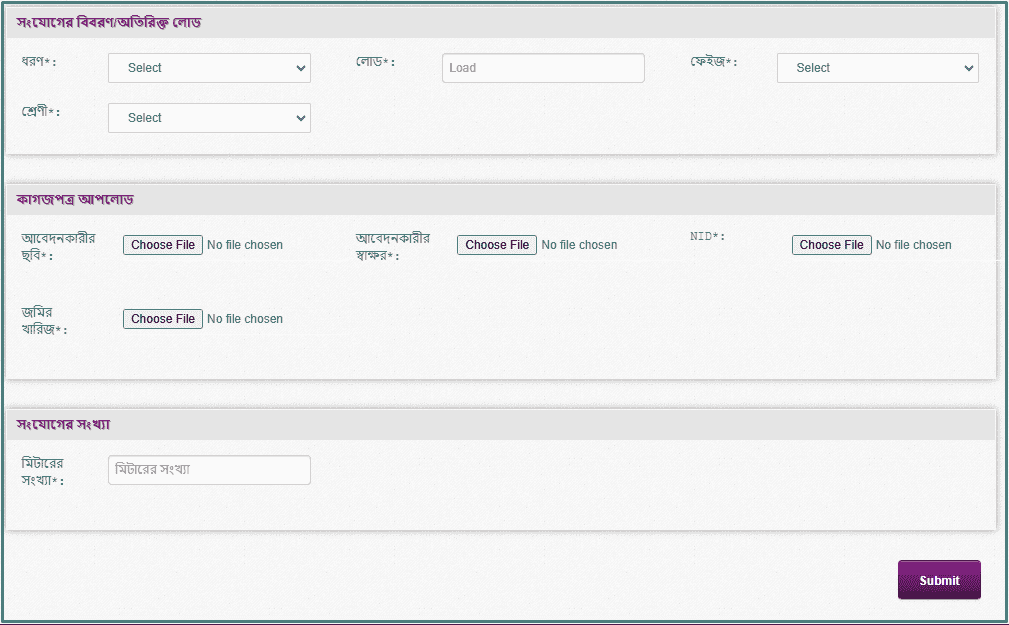Click "No file chosen" beside জমির খারিজ
The image size is (1009, 625).
pyautogui.click(x=245, y=319)
